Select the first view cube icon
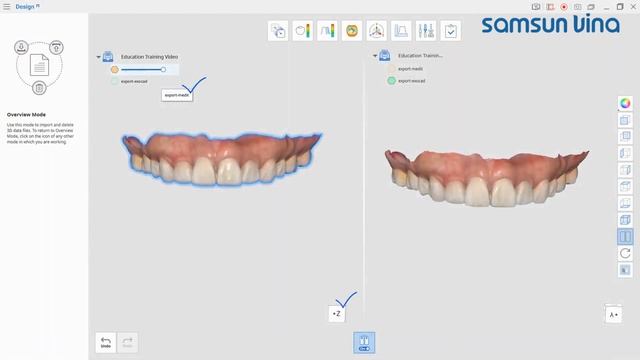 (625, 120)
